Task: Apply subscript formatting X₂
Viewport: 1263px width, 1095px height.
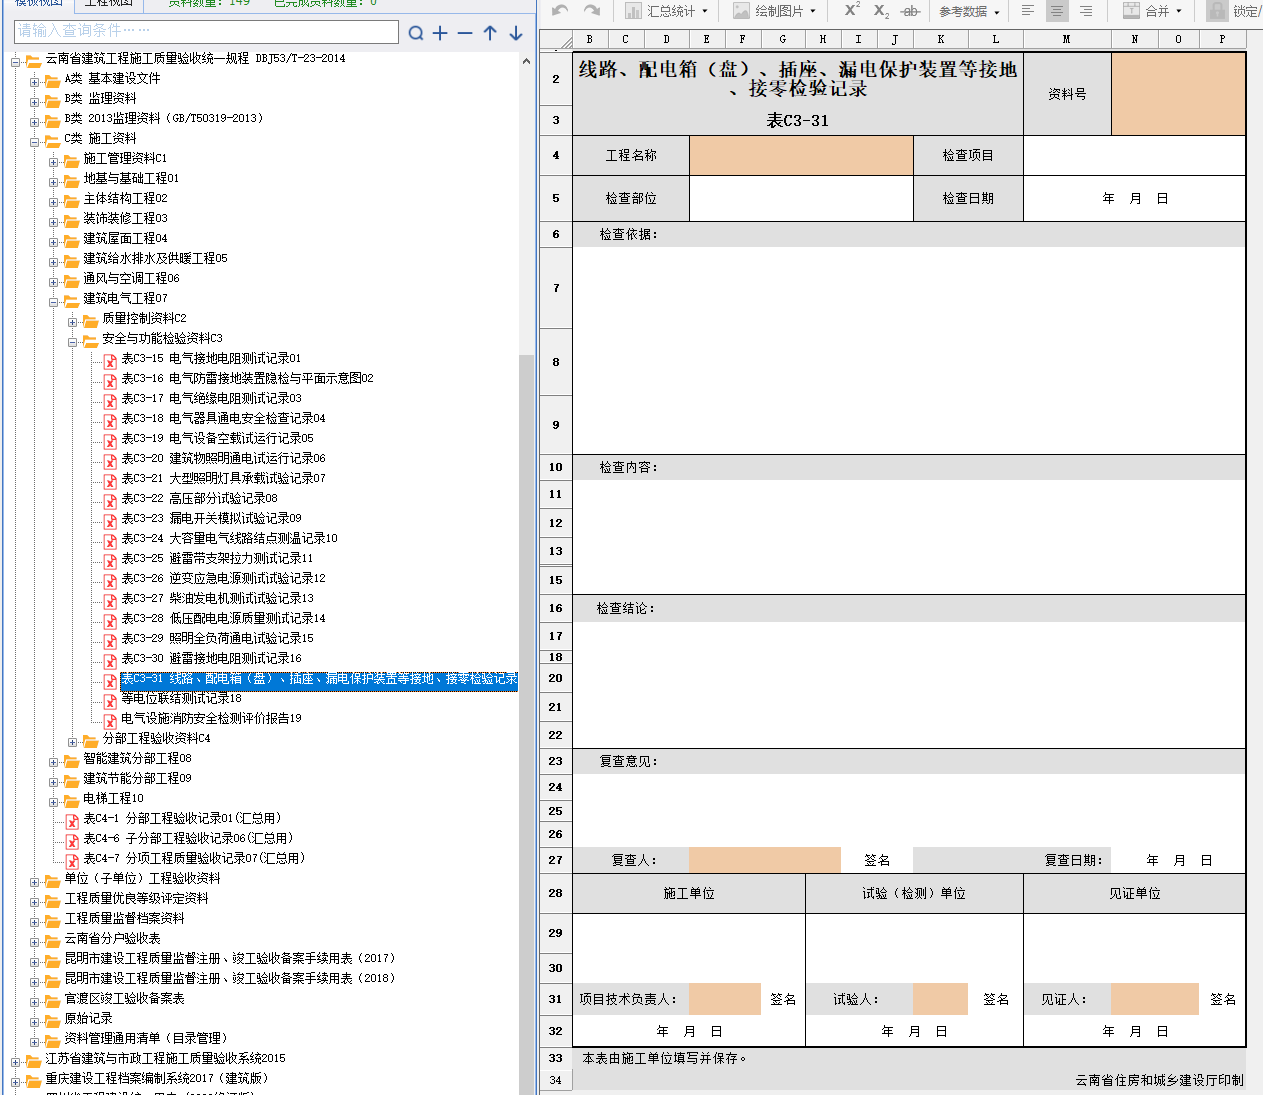Action: click(x=881, y=10)
